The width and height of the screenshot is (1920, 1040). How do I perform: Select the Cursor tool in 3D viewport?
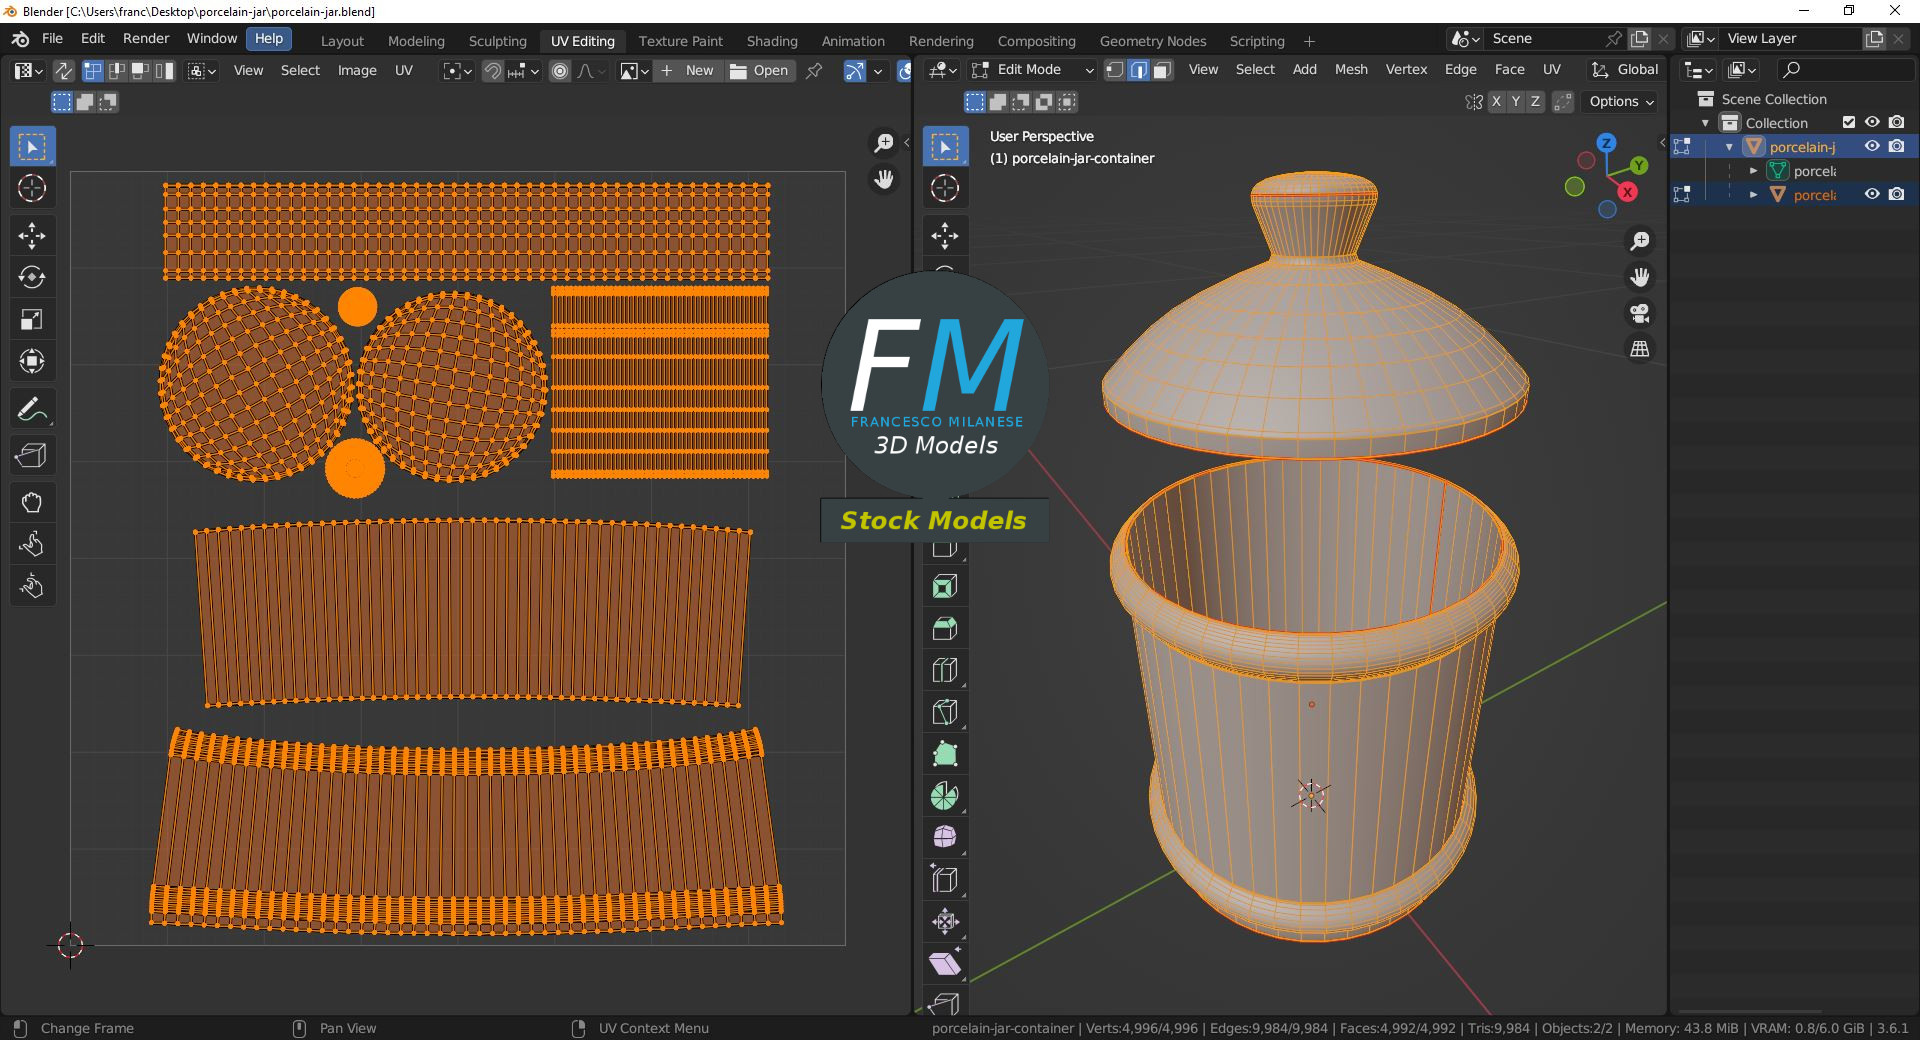(x=945, y=188)
